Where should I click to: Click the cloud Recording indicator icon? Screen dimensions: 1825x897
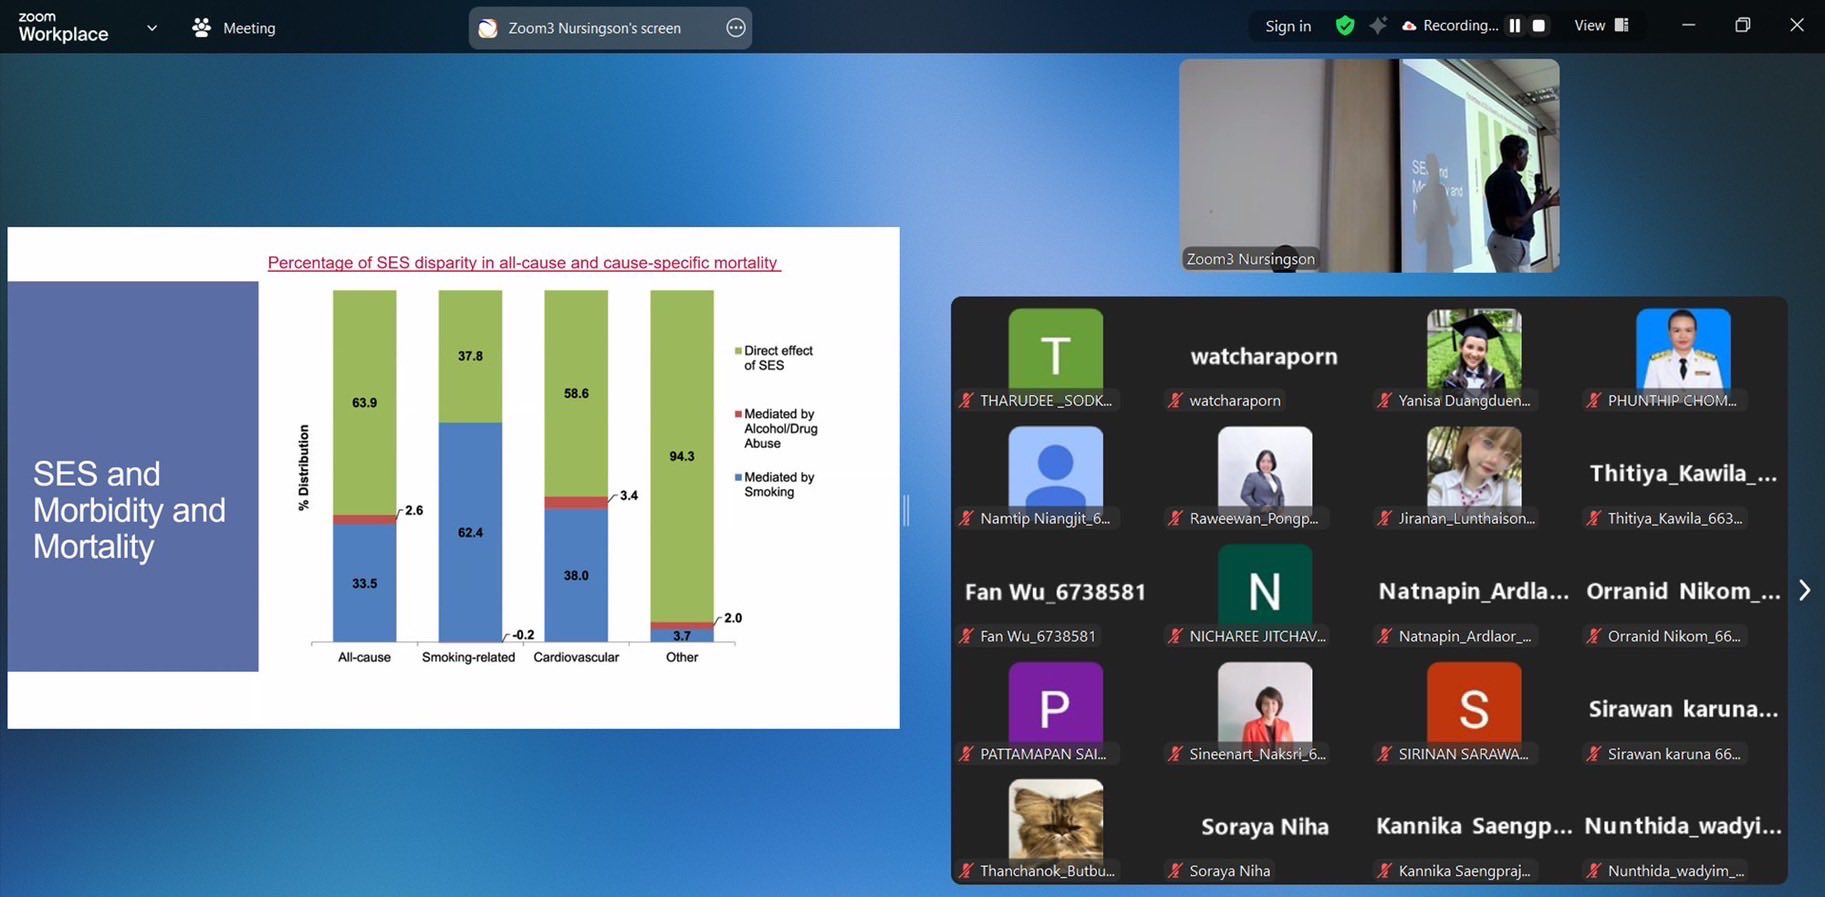(1409, 26)
